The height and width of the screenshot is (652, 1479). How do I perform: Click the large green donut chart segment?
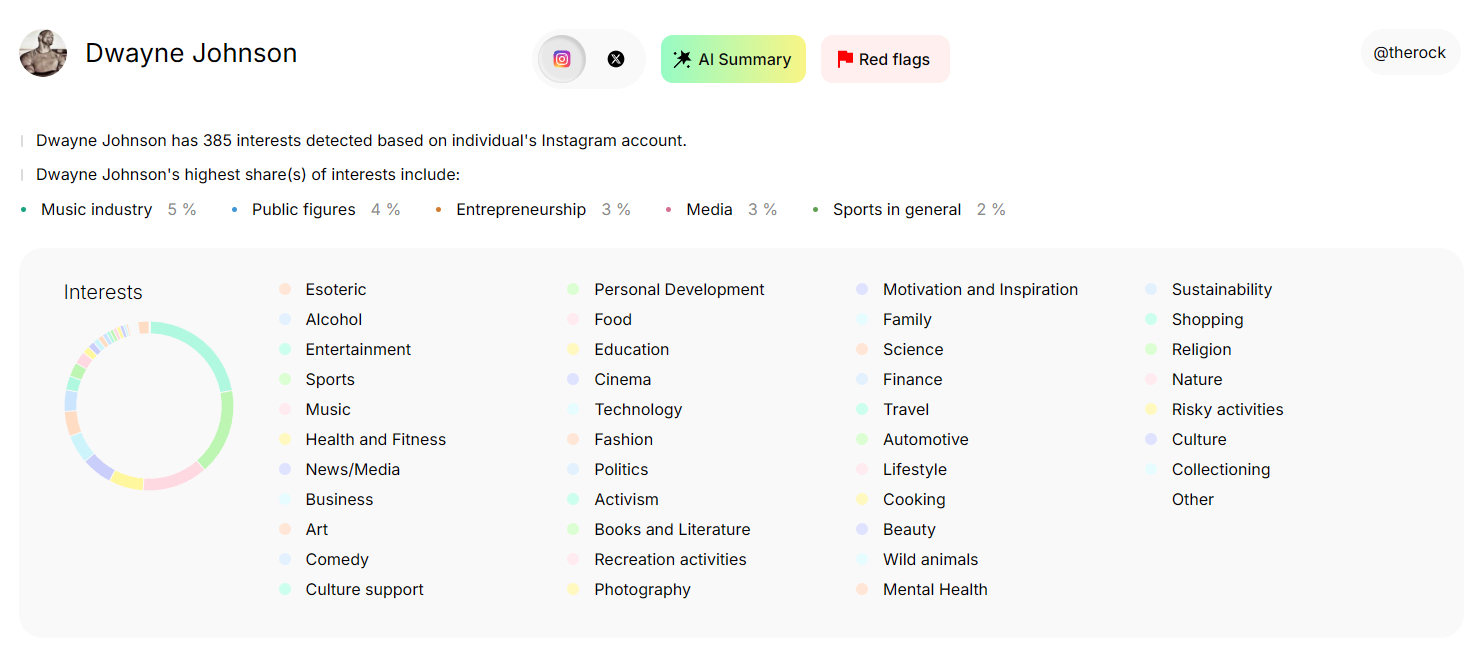[x=222, y=430]
